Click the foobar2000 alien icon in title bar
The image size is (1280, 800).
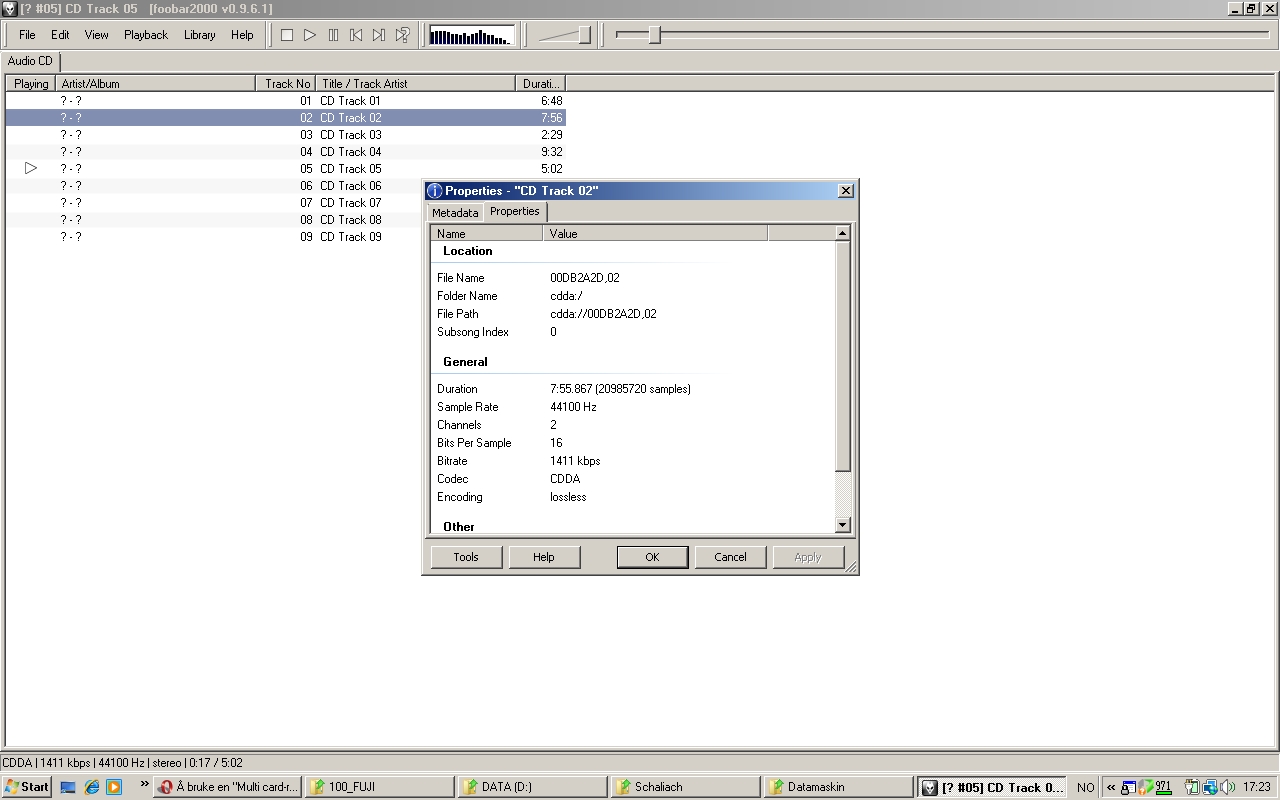pos(9,9)
